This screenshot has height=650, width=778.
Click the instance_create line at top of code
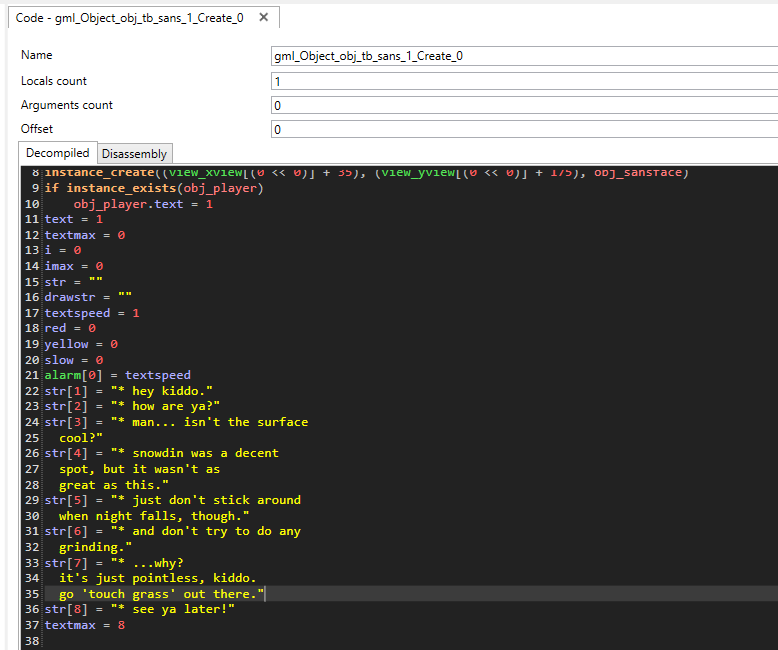coord(367,173)
